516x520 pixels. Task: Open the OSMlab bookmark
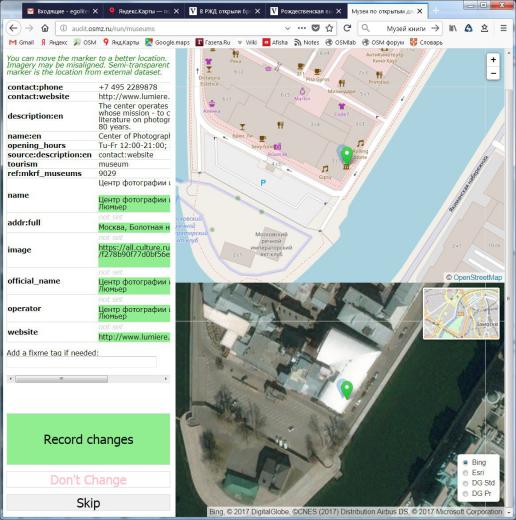[341, 42]
